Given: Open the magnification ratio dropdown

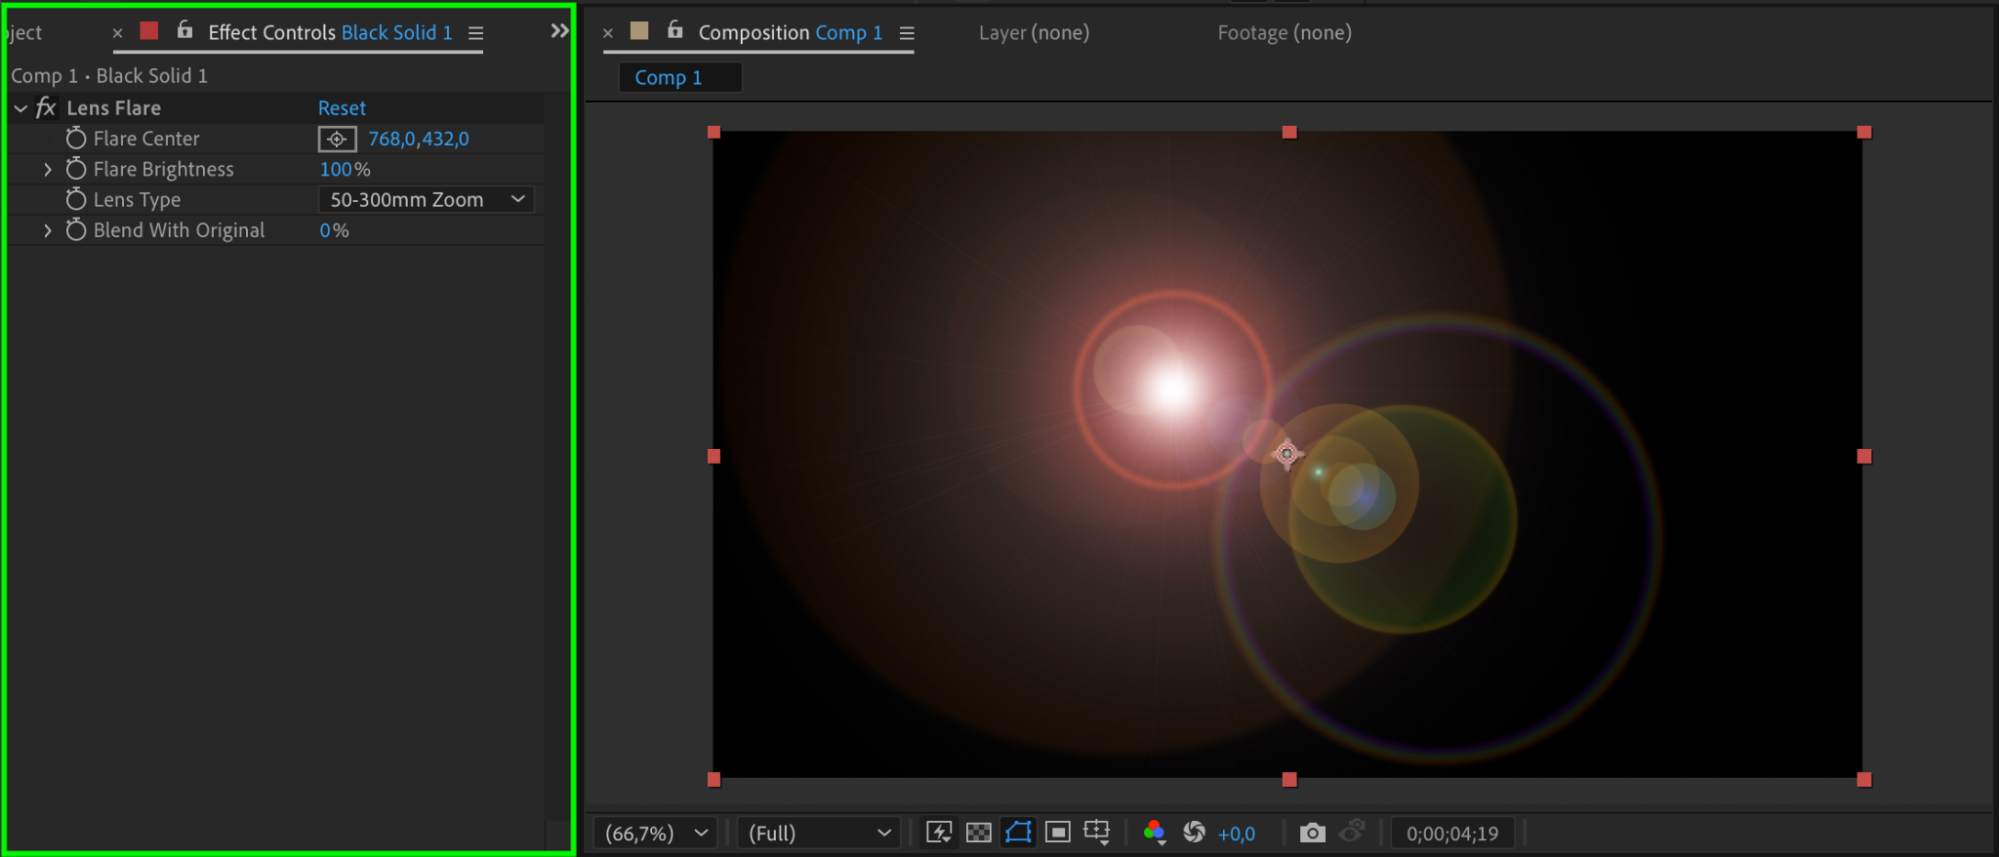Looking at the screenshot, I should tap(656, 833).
